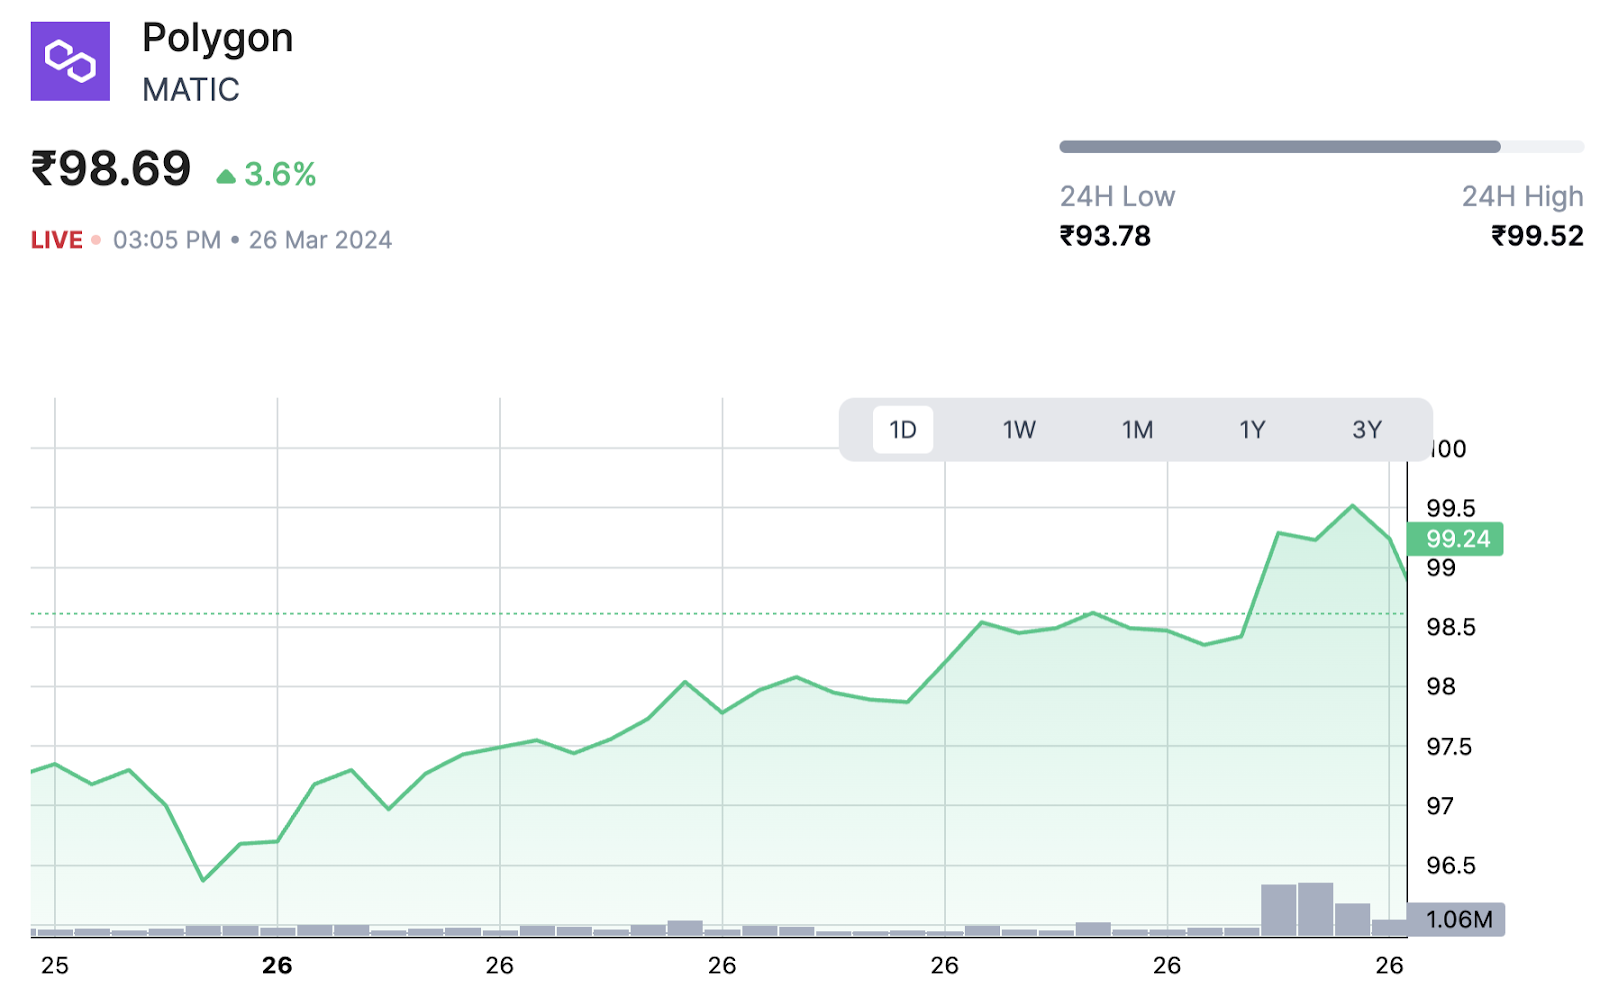The width and height of the screenshot is (1600, 1006).
Task: Click the 3.6% change percentage
Action: 280,175
